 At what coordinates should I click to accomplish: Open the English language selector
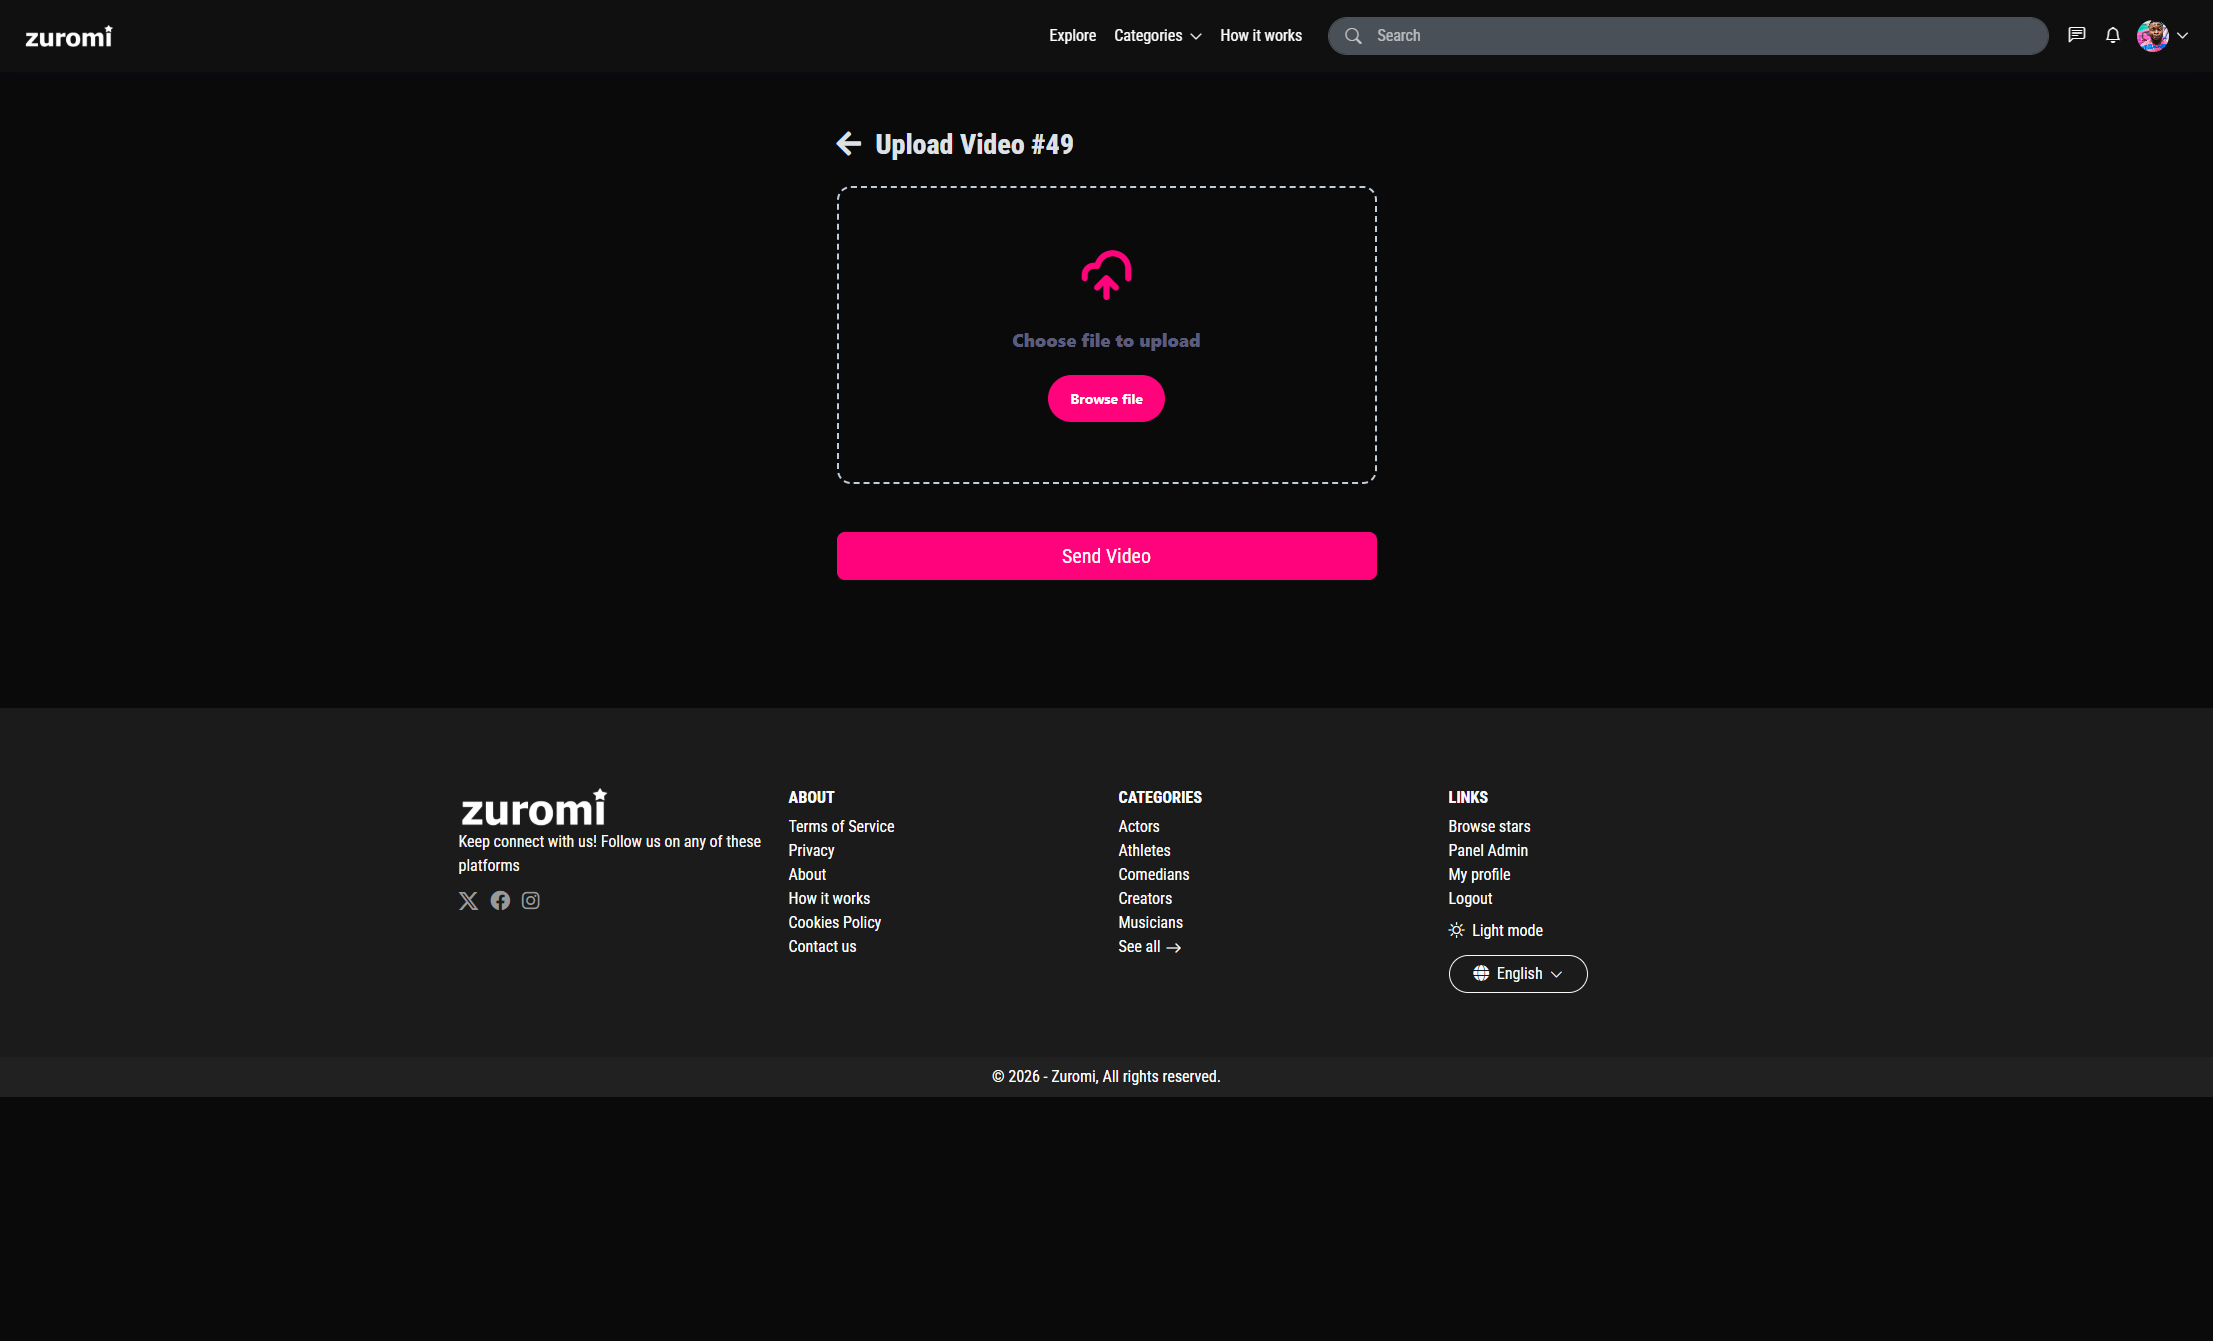(x=1517, y=974)
